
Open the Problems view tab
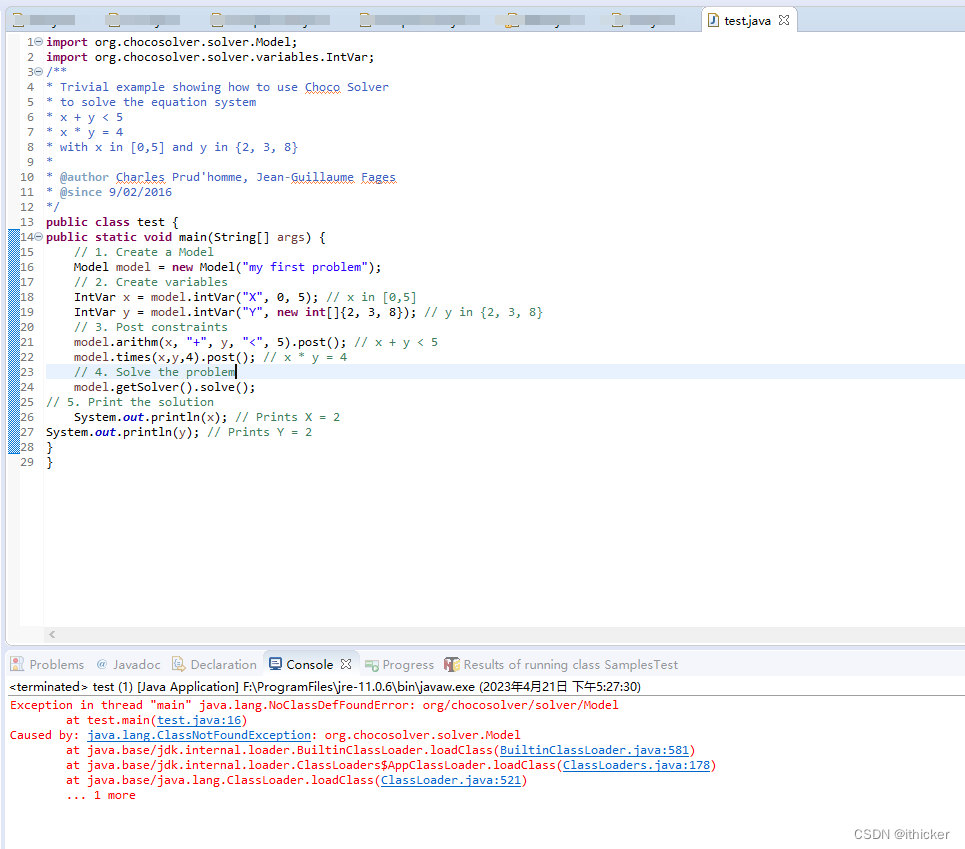click(x=48, y=664)
